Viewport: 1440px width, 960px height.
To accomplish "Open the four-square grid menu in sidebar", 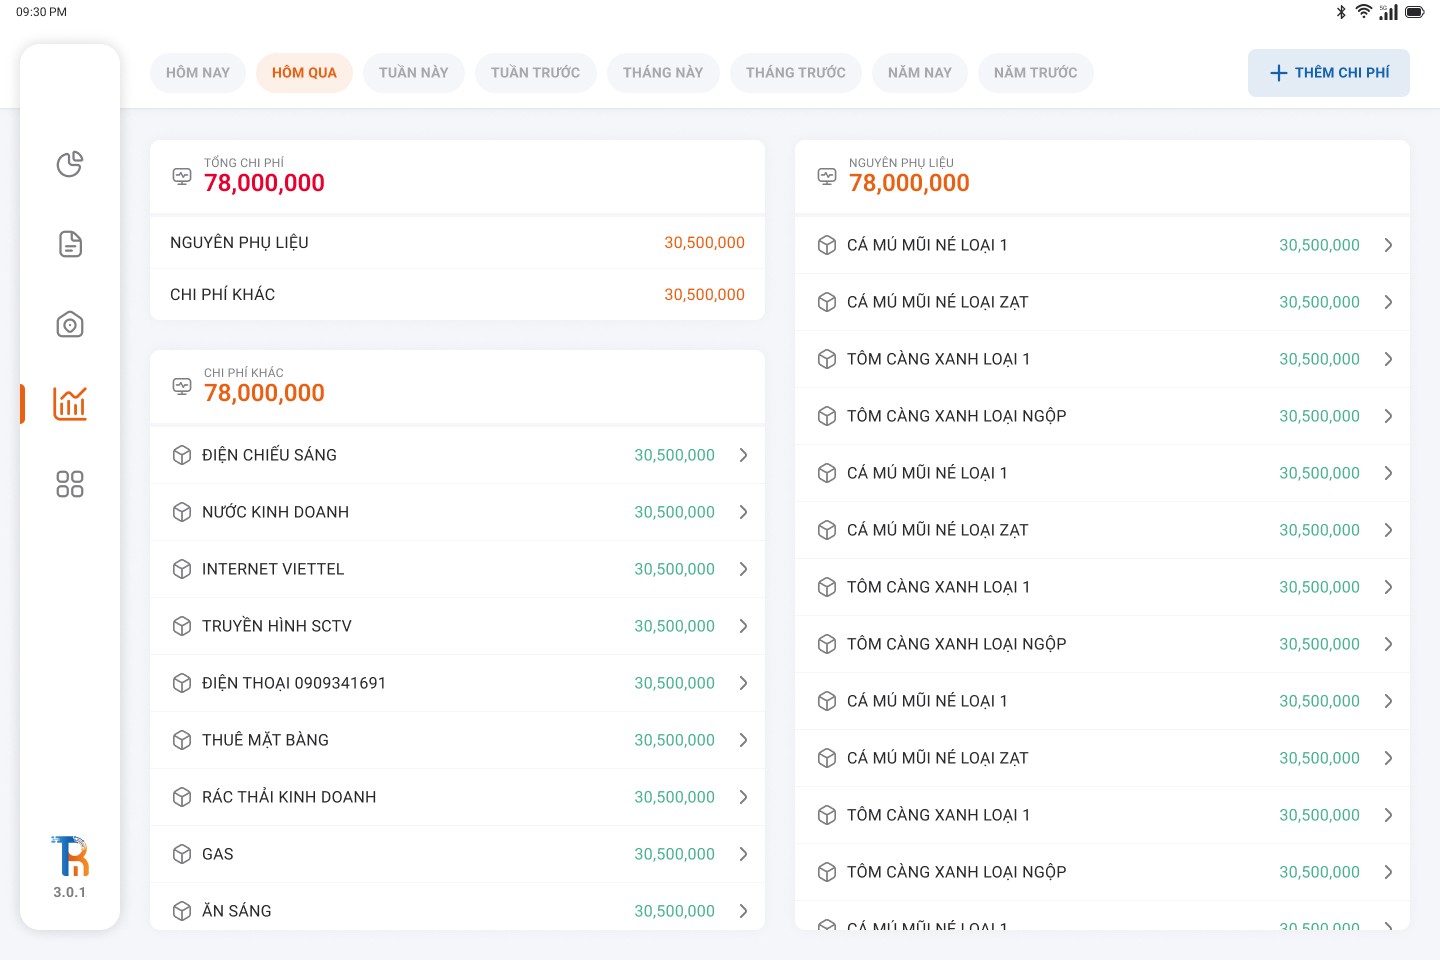I will pyautogui.click(x=70, y=484).
